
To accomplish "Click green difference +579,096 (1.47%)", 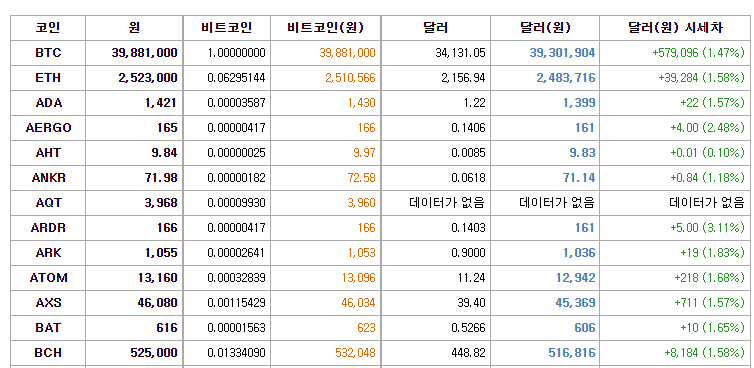I will 698,53.
